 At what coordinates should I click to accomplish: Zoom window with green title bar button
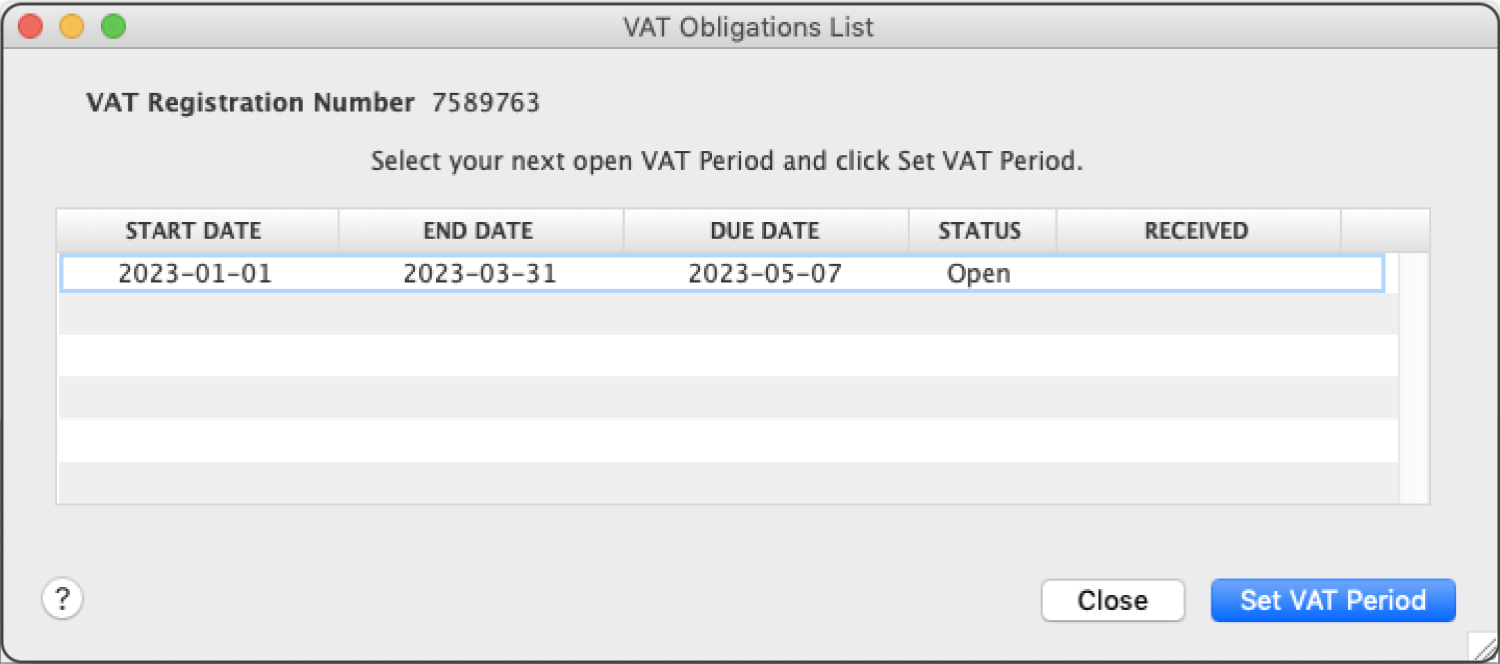114,26
